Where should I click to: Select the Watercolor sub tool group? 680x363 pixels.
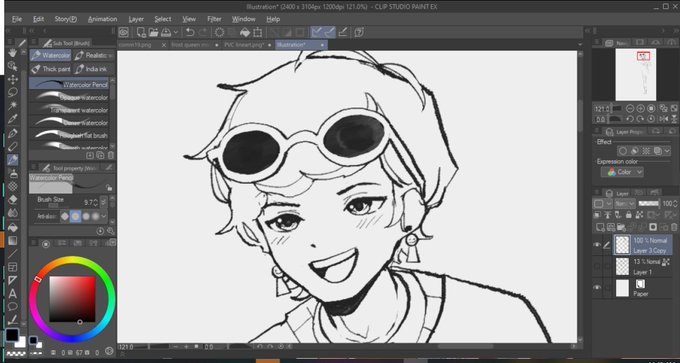point(50,56)
